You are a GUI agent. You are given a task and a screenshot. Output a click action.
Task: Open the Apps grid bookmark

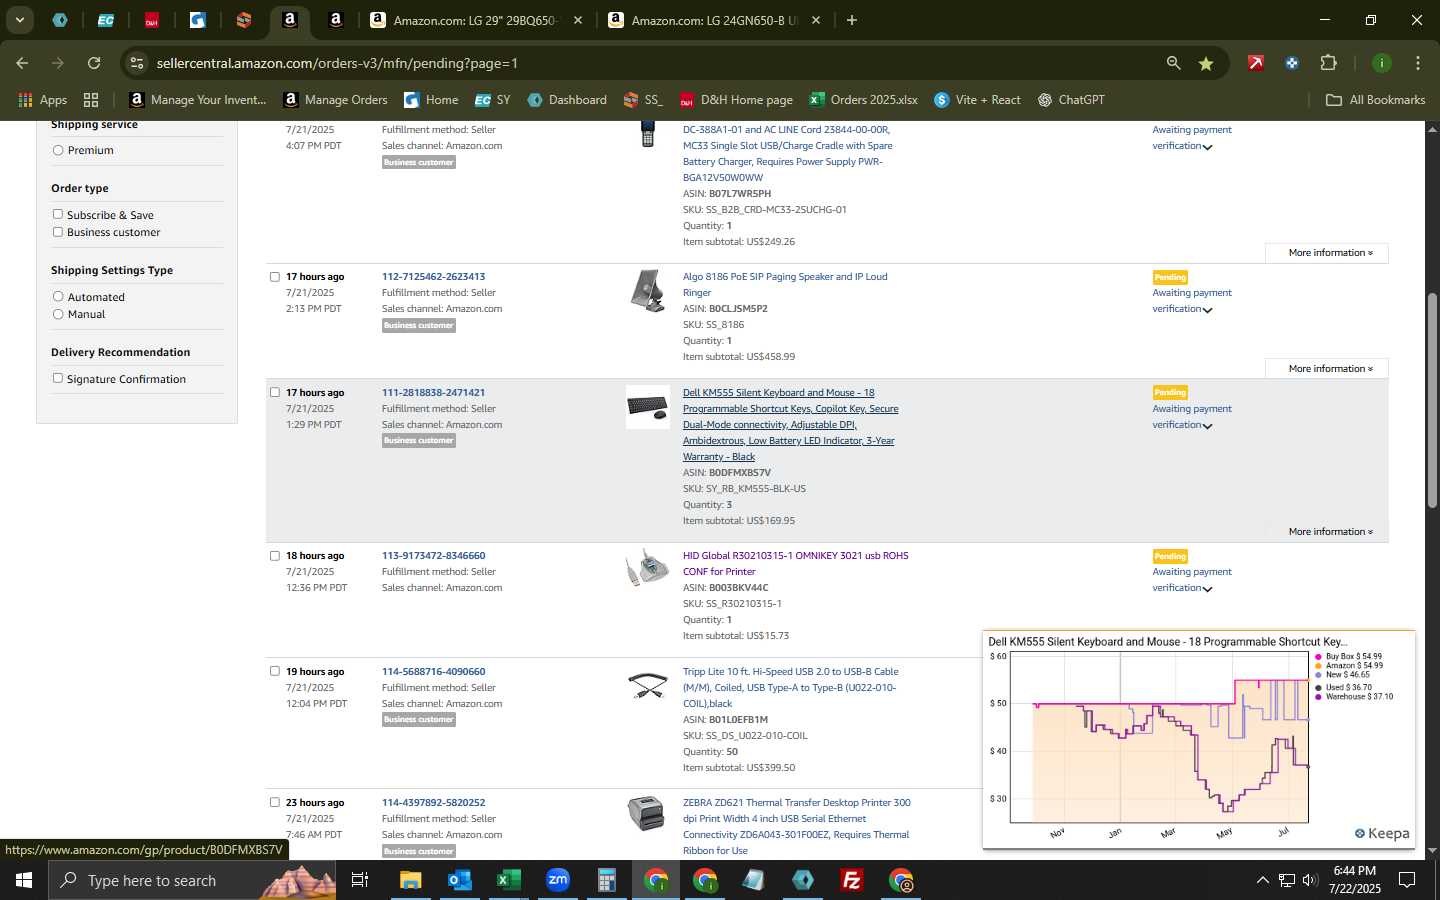click(x=42, y=100)
